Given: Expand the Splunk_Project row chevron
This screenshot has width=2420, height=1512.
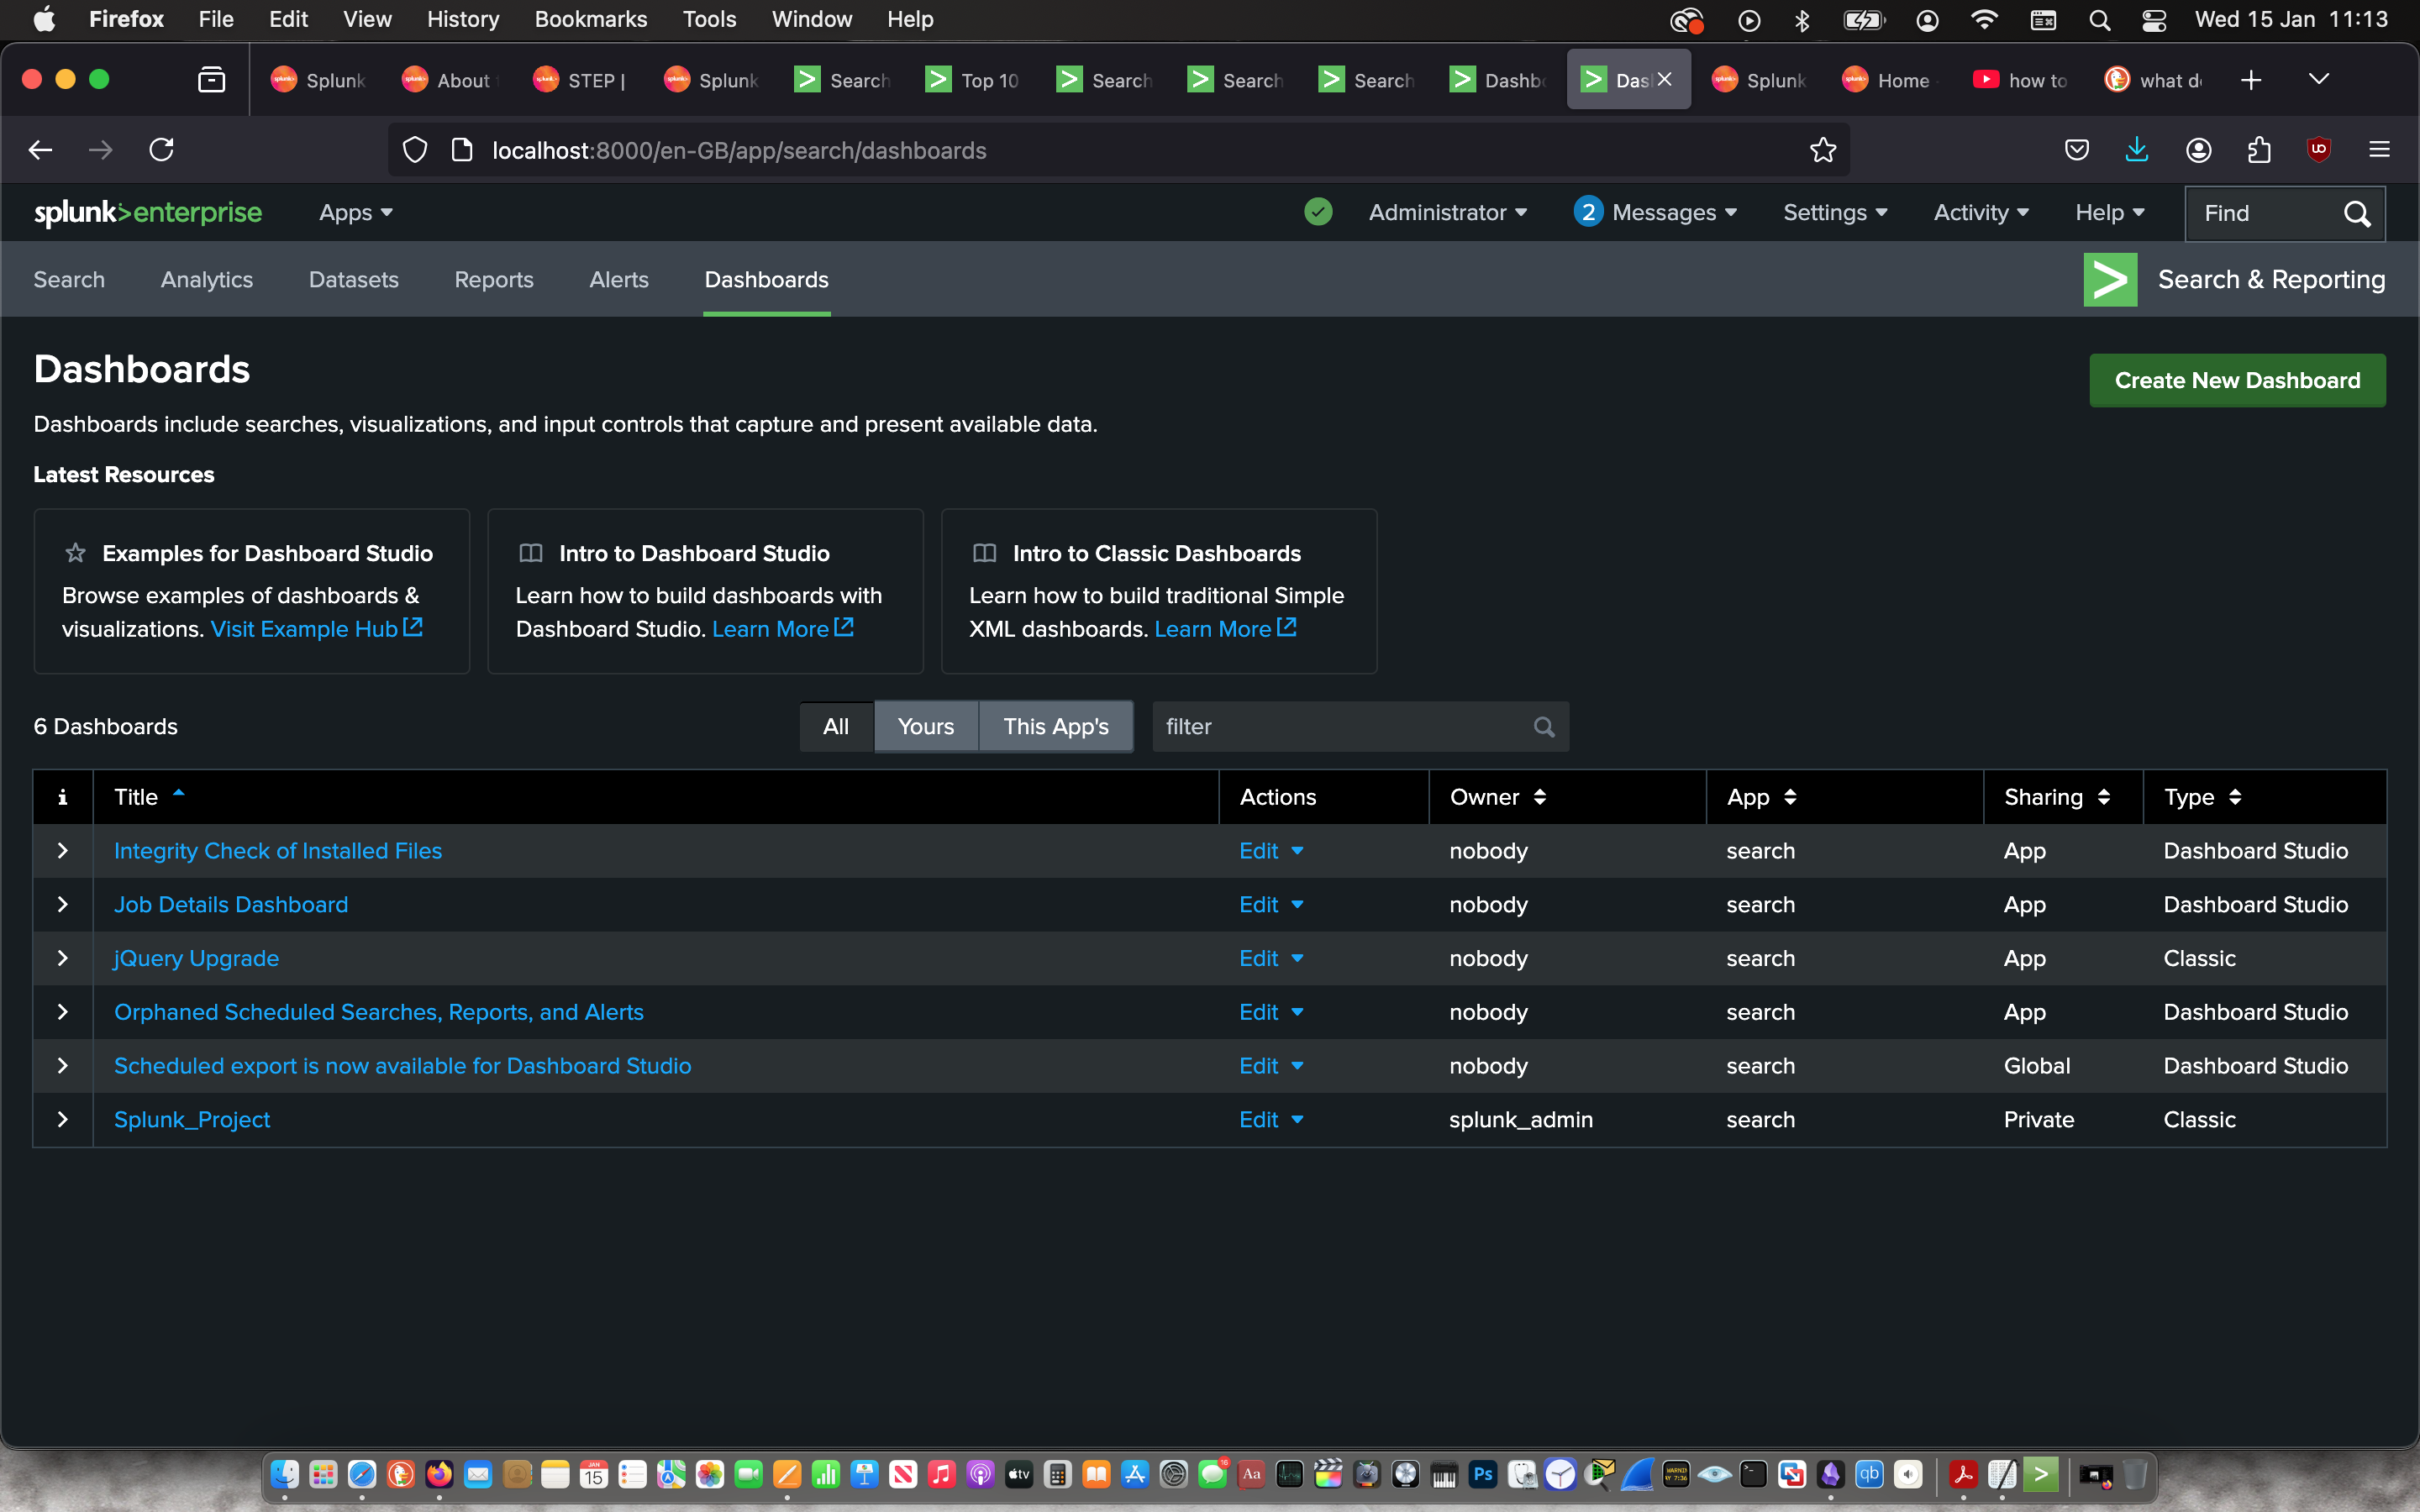Looking at the screenshot, I should (x=62, y=1119).
